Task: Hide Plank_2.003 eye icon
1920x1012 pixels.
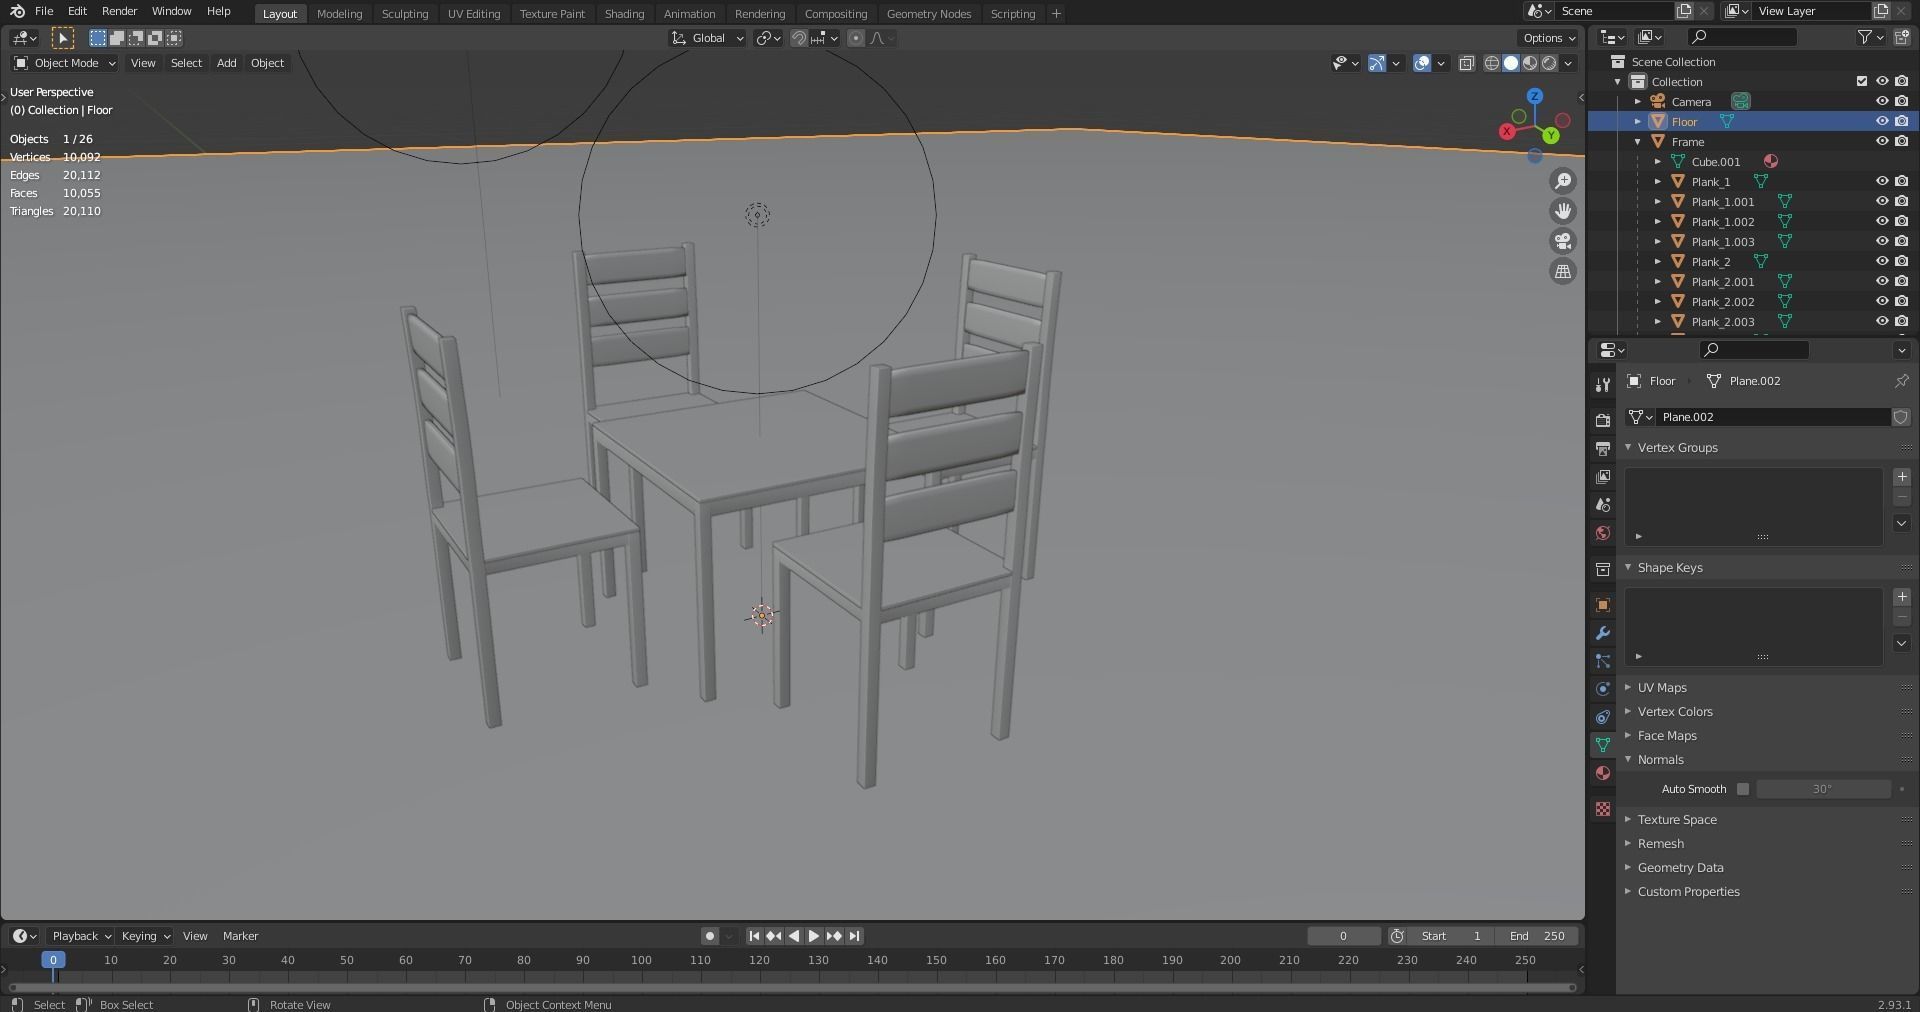Action: point(1881,321)
